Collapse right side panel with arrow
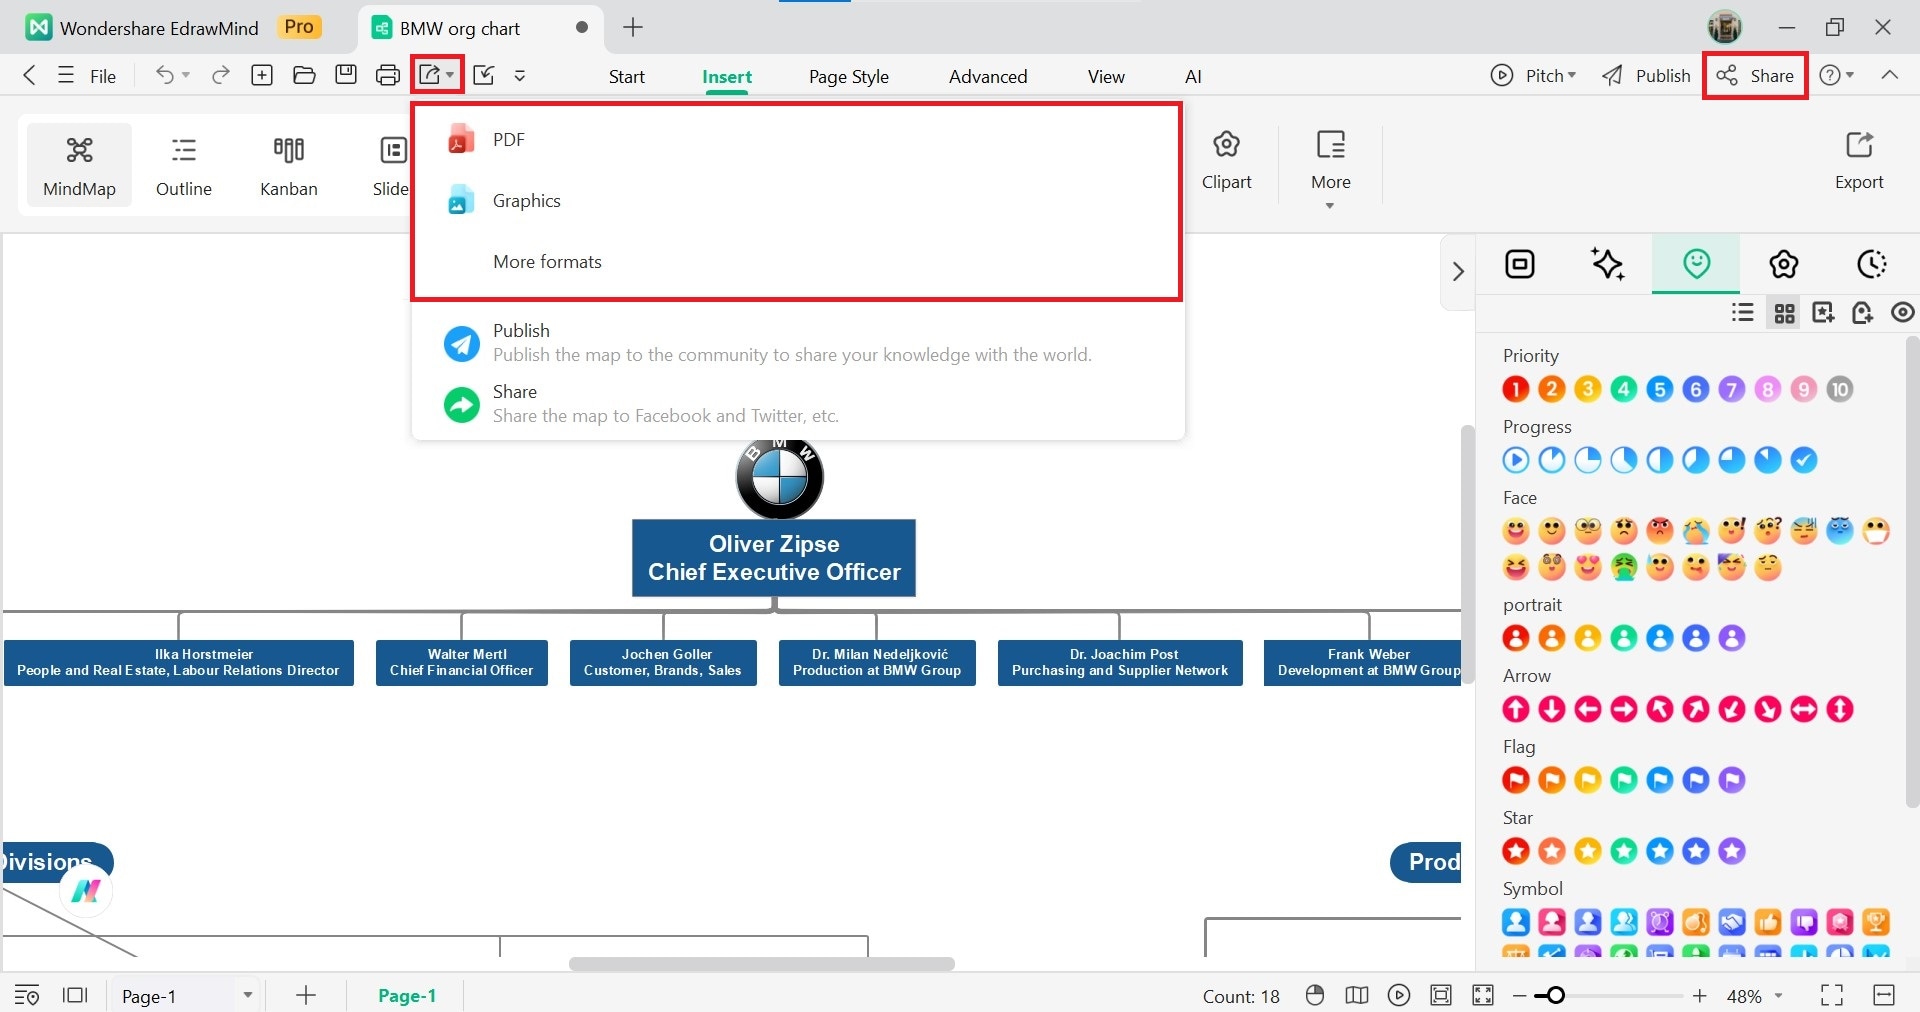This screenshot has height=1012, width=1920. [x=1458, y=271]
